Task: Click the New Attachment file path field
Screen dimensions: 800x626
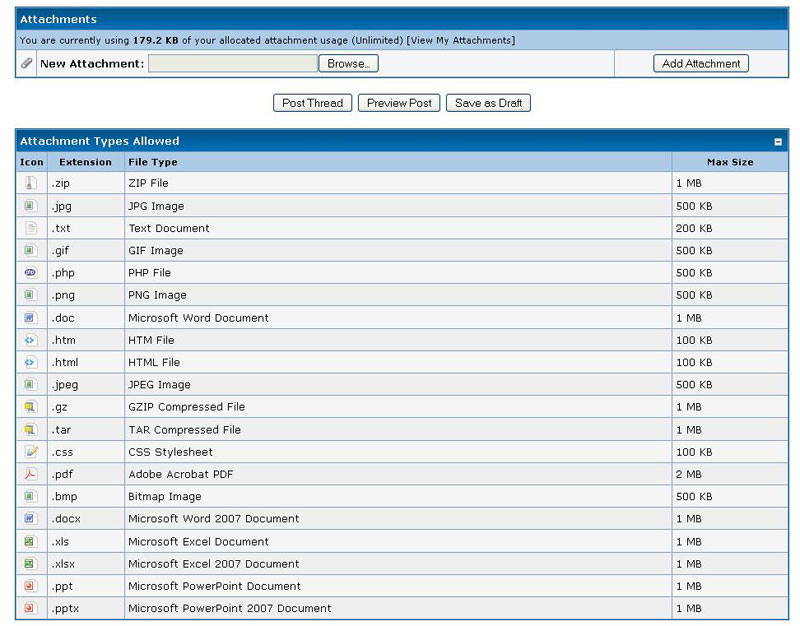Action: pos(232,63)
